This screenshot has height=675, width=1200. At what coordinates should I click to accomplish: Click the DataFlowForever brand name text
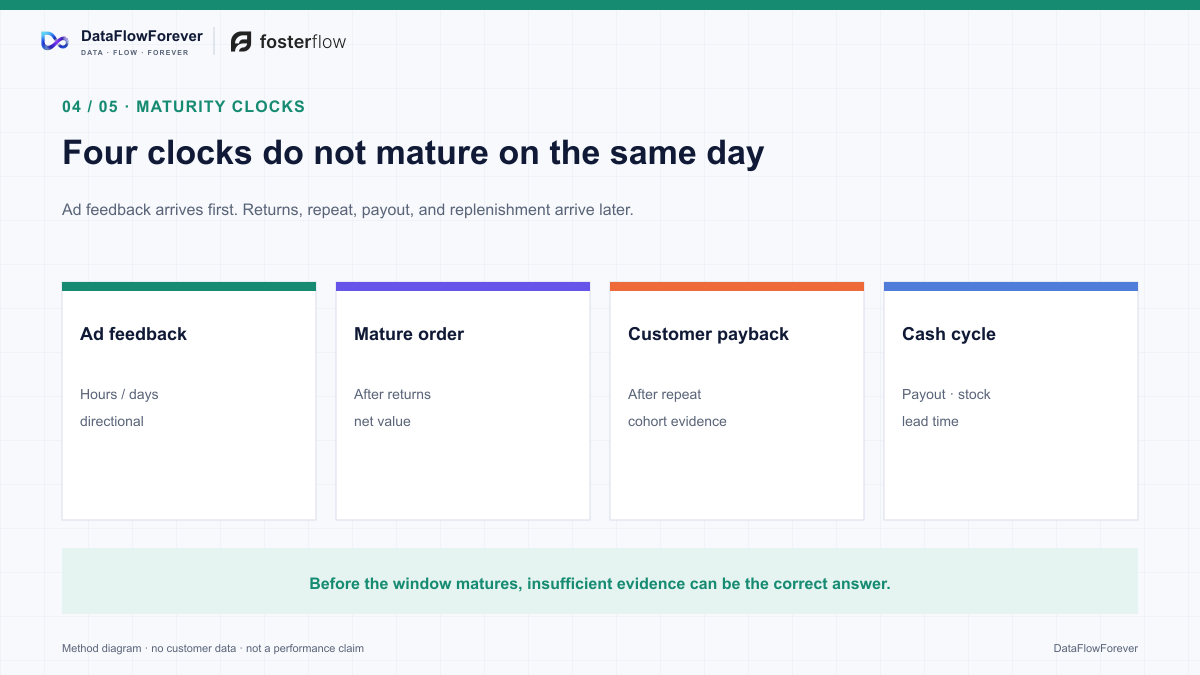[142, 36]
